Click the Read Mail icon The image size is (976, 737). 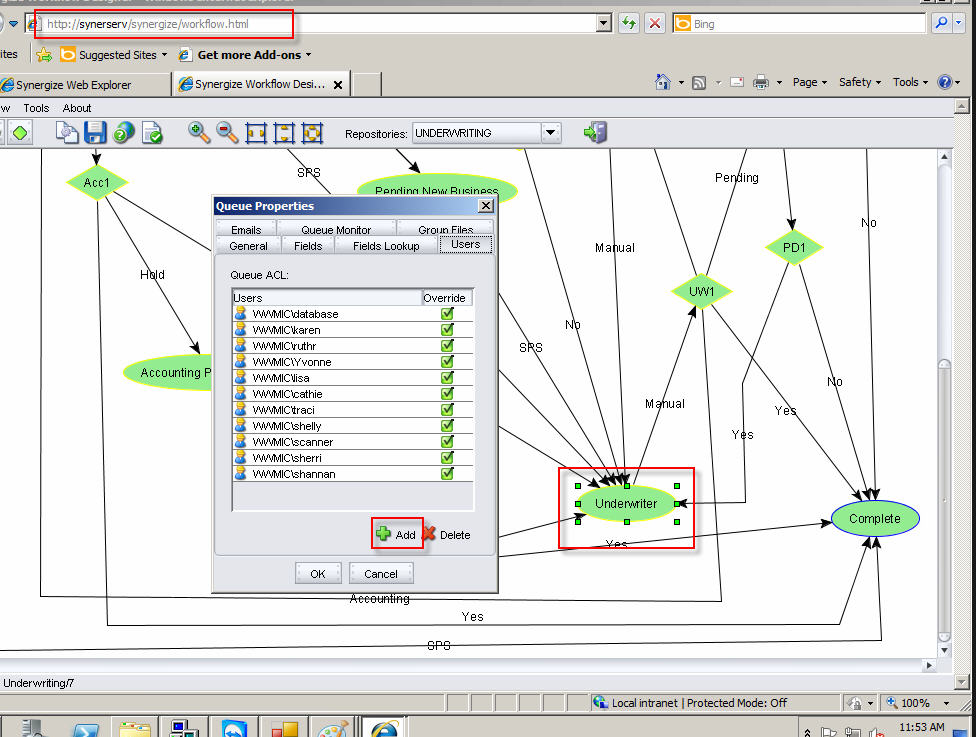point(737,82)
